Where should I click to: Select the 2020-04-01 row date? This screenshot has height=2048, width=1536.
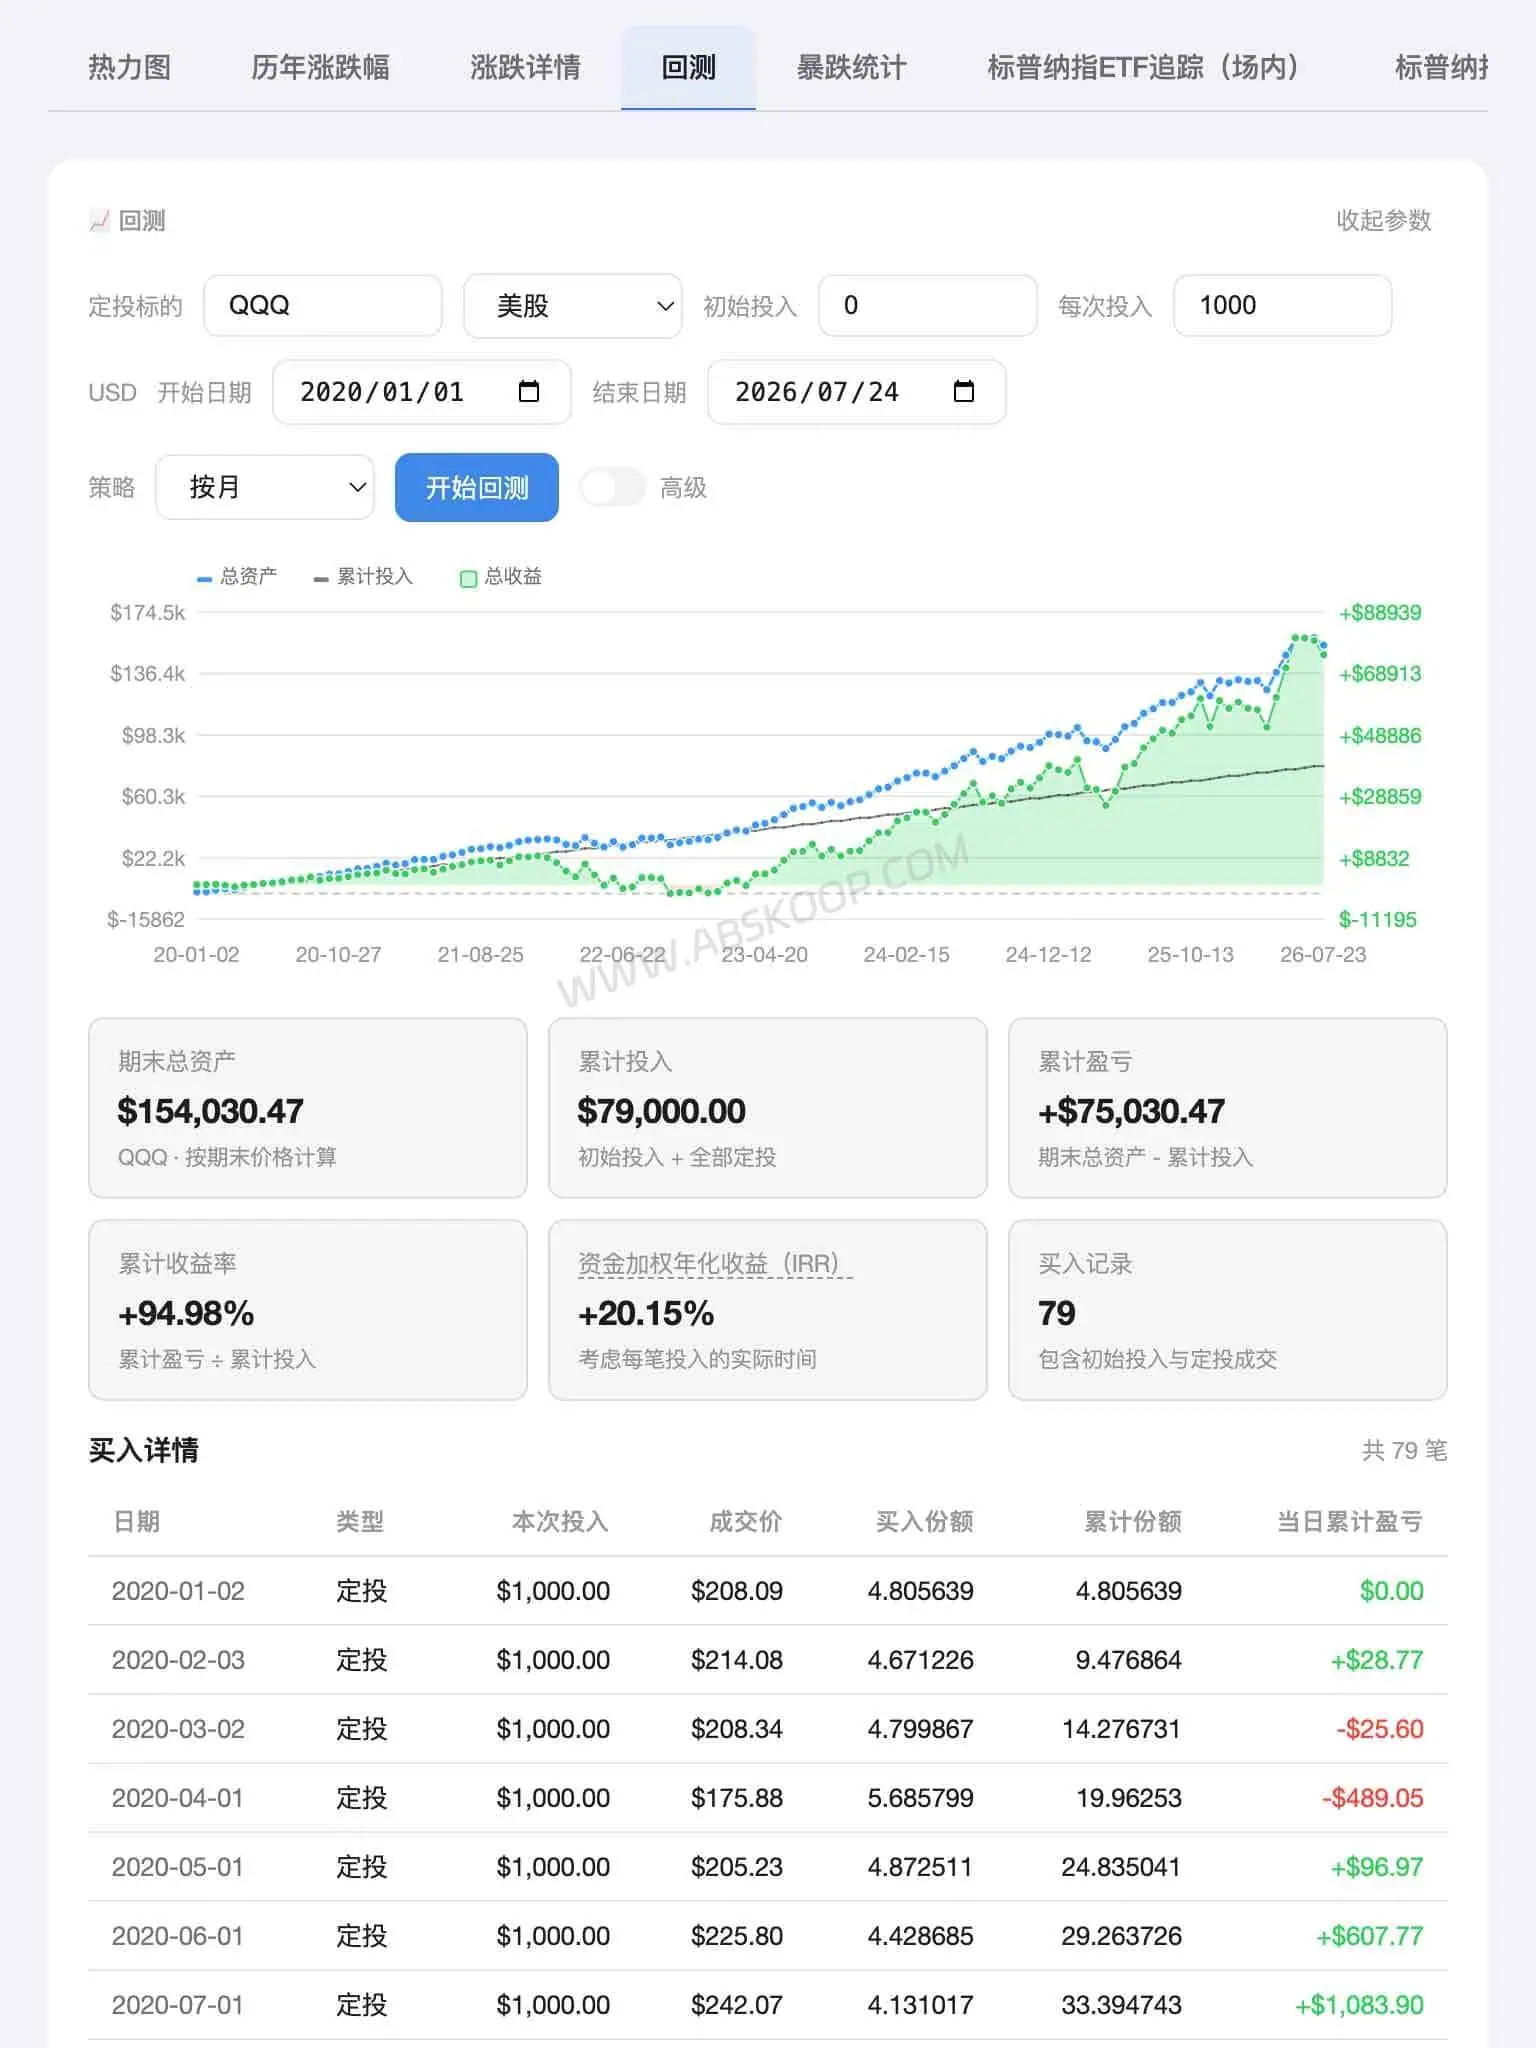(x=178, y=1798)
